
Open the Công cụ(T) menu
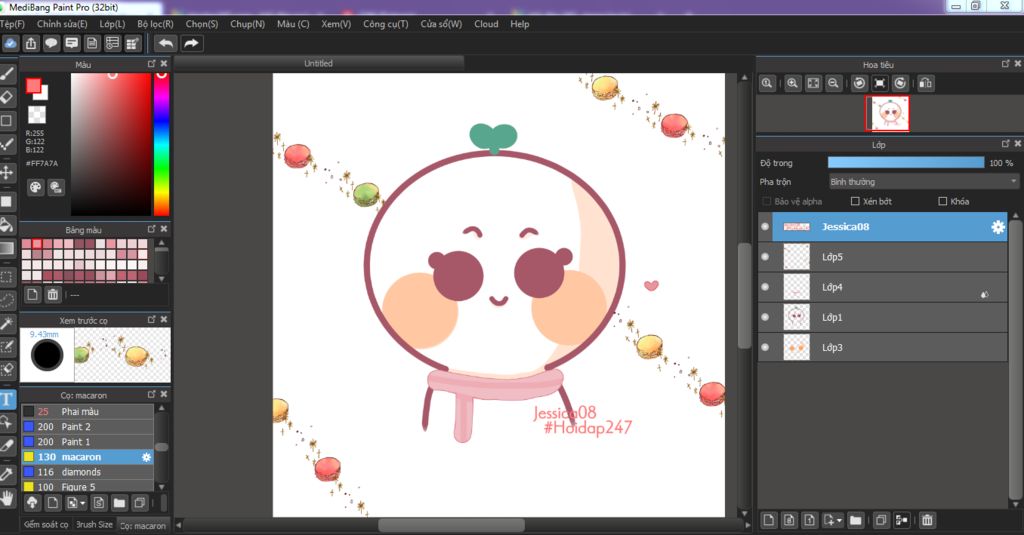tap(385, 24)
